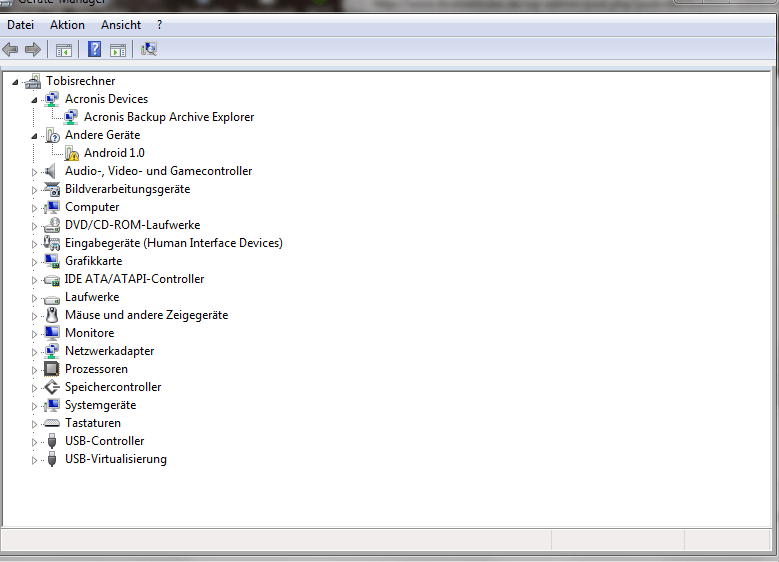Screen dimensions: 779x562
Task: Click the Laufwerke disk drive icon
Action: [52, 299]
